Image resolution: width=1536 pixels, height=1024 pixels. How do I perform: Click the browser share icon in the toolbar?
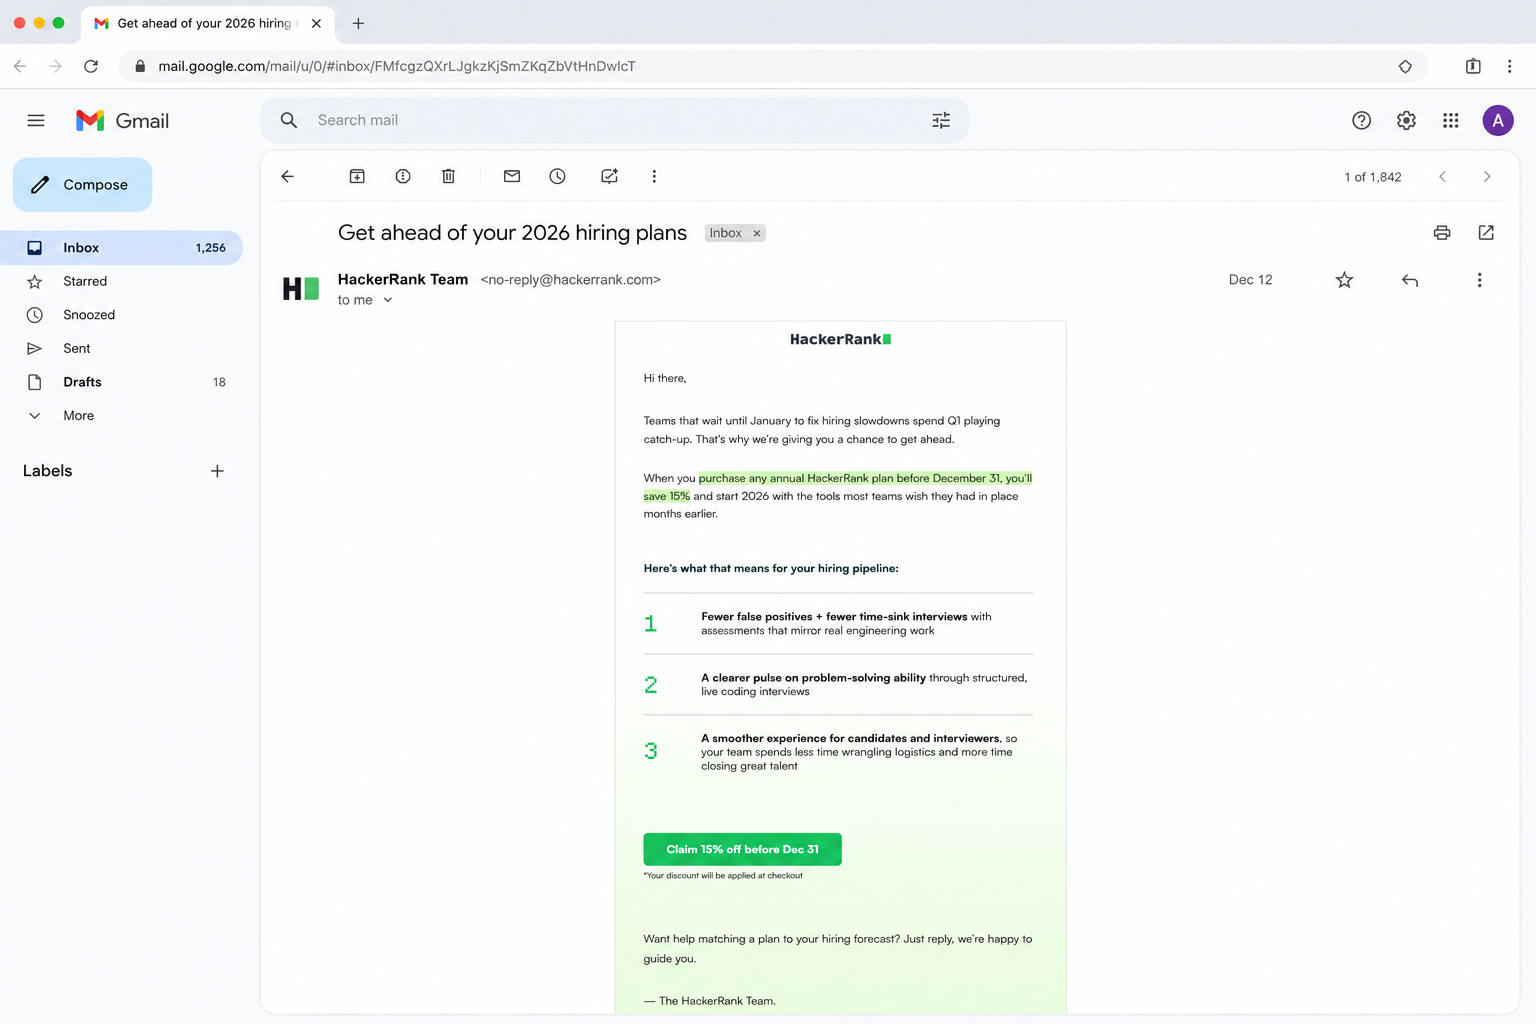point(1473,66)
